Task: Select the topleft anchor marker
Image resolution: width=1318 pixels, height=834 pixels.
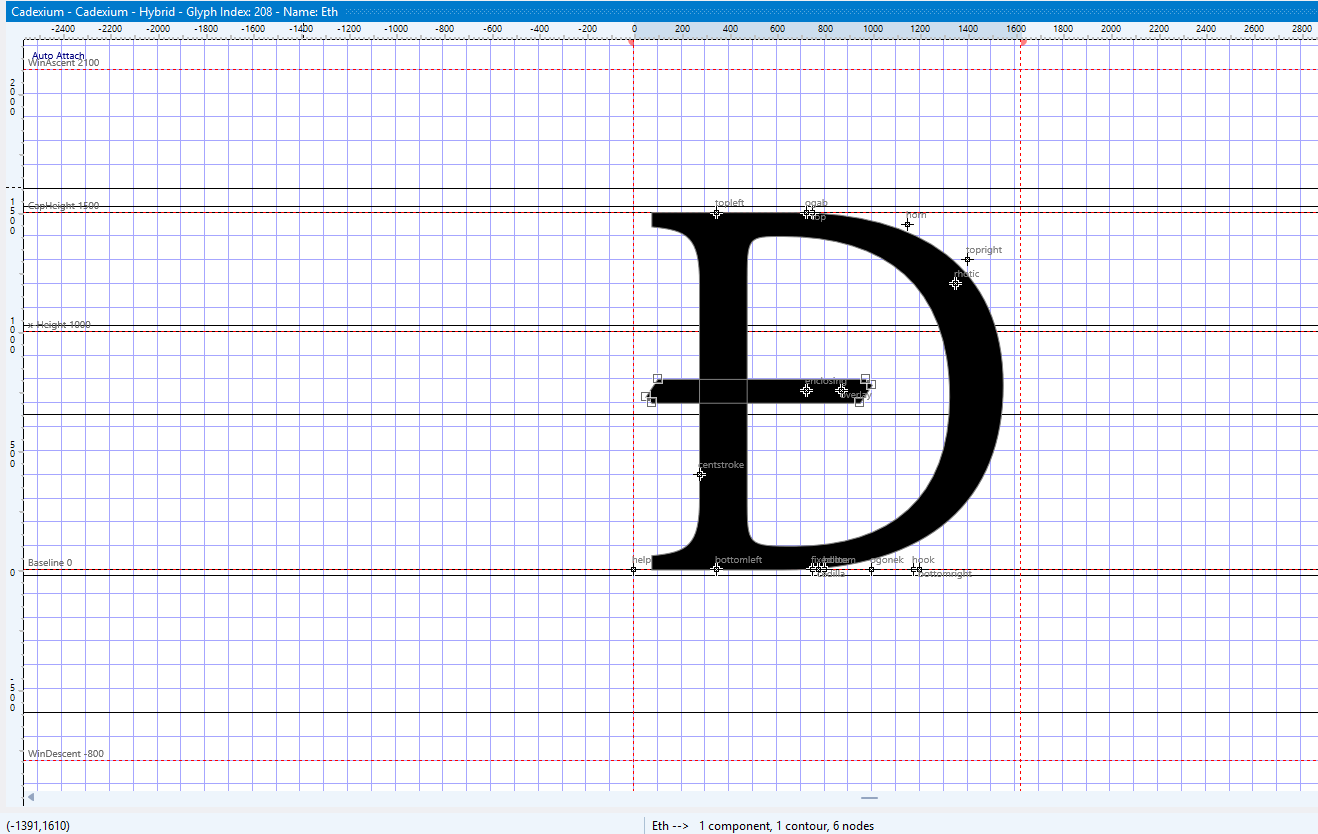Action: [x=716, y=213]
